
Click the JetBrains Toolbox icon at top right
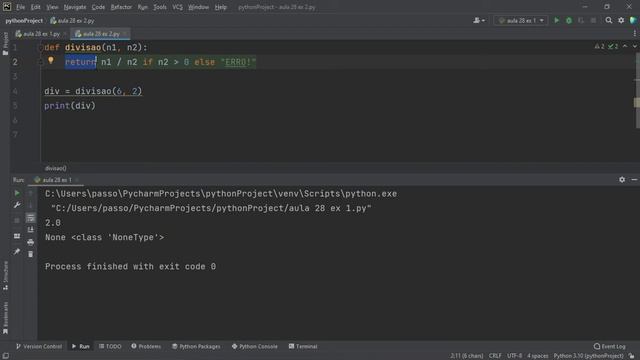click(633, 20)
